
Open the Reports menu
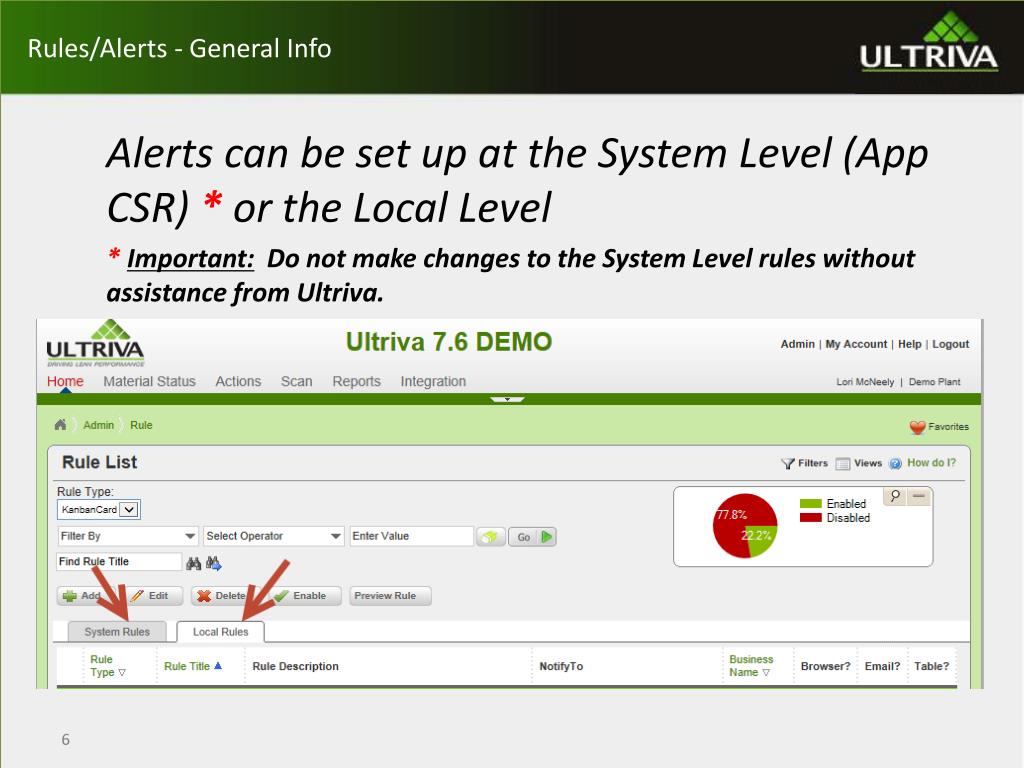[357, 381]
